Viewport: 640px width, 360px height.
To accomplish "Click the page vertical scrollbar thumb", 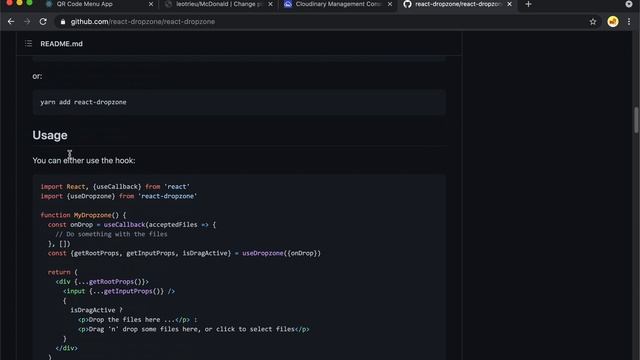I will 636,120.
